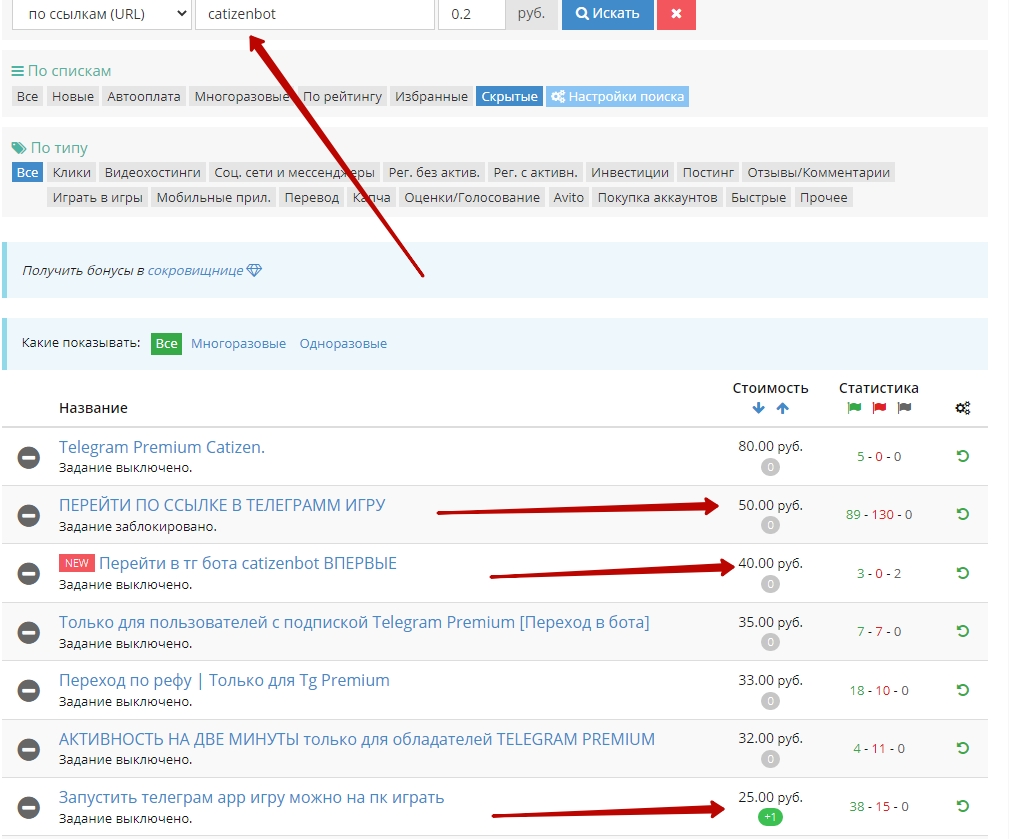The image size is (1009, 839).
Task: Filter by type Оценки/Голосование
Action: 472,198
